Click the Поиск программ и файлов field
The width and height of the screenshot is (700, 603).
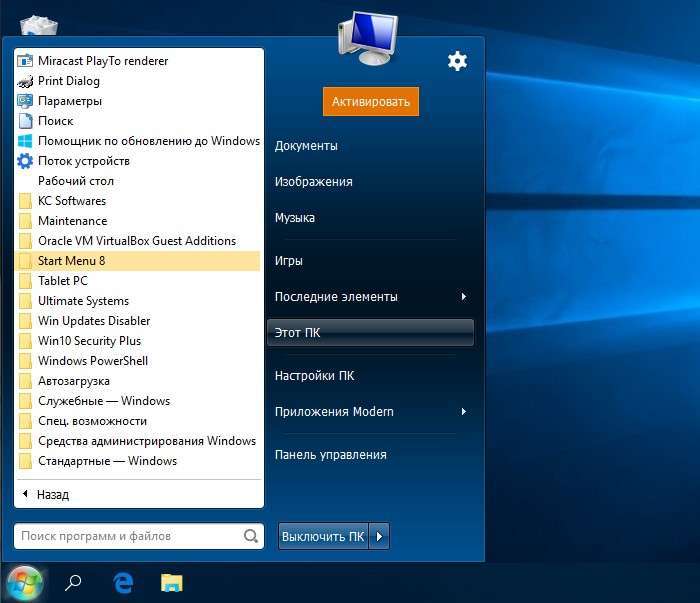(x=139, y=536)
